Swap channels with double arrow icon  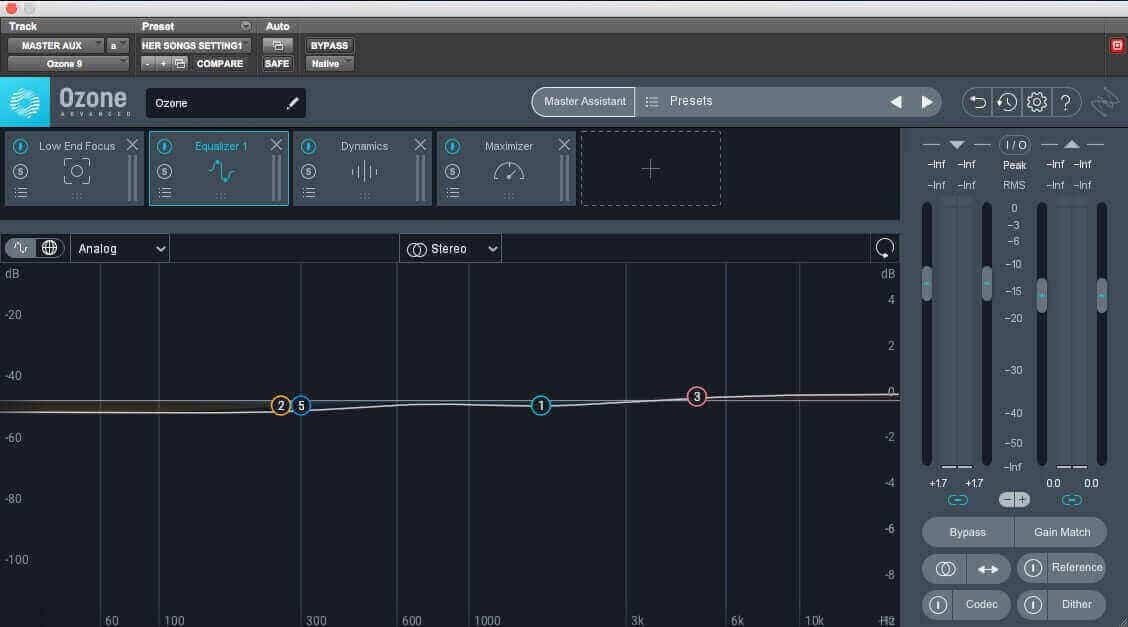(988, 569)
